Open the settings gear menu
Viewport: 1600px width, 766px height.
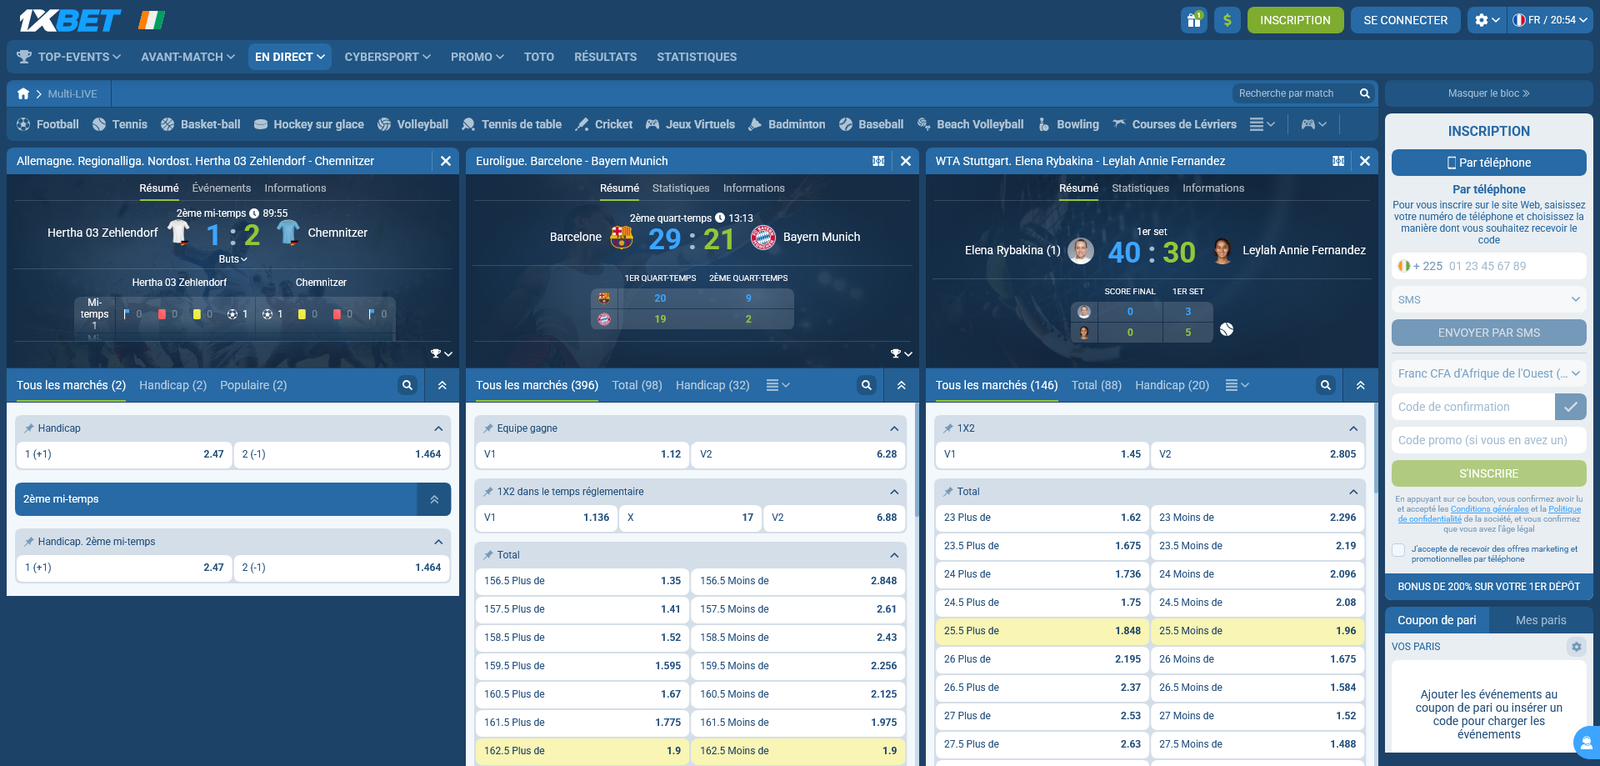pos(1487,20)
